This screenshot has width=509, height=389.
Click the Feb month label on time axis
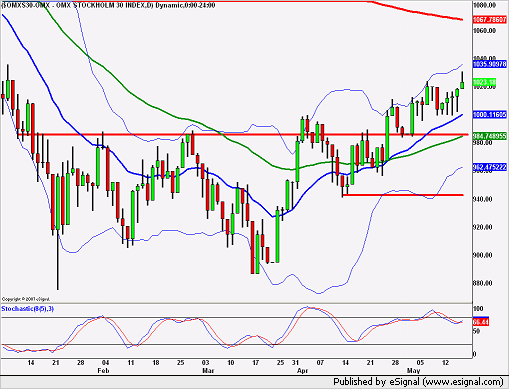(103, 370)
